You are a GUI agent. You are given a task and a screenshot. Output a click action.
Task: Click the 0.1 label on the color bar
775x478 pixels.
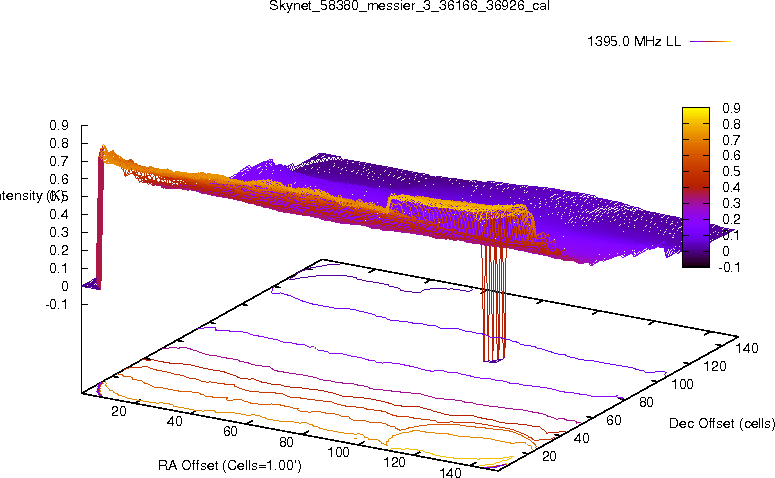731,235
